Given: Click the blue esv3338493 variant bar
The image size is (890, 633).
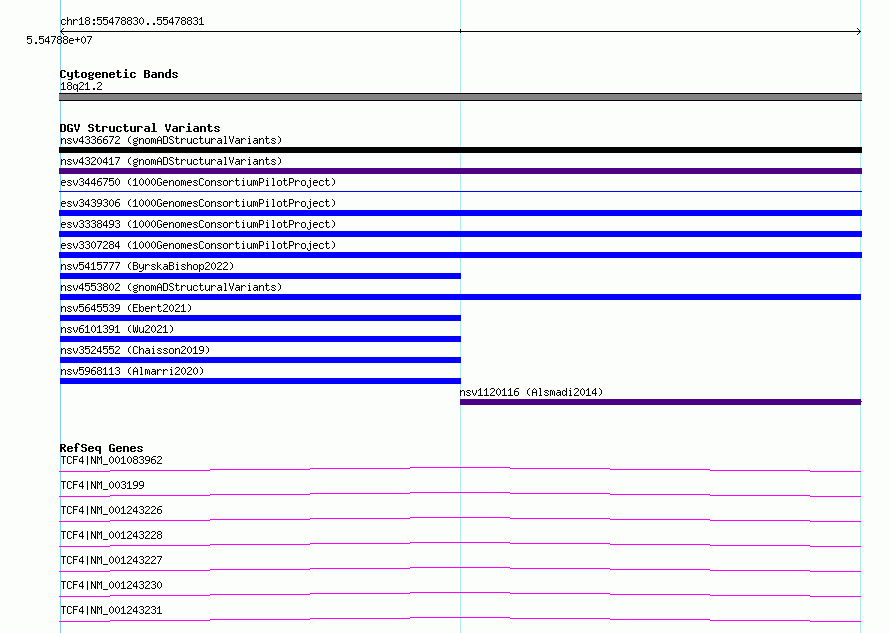Looking at the screenshot, I should pos(460,234).
